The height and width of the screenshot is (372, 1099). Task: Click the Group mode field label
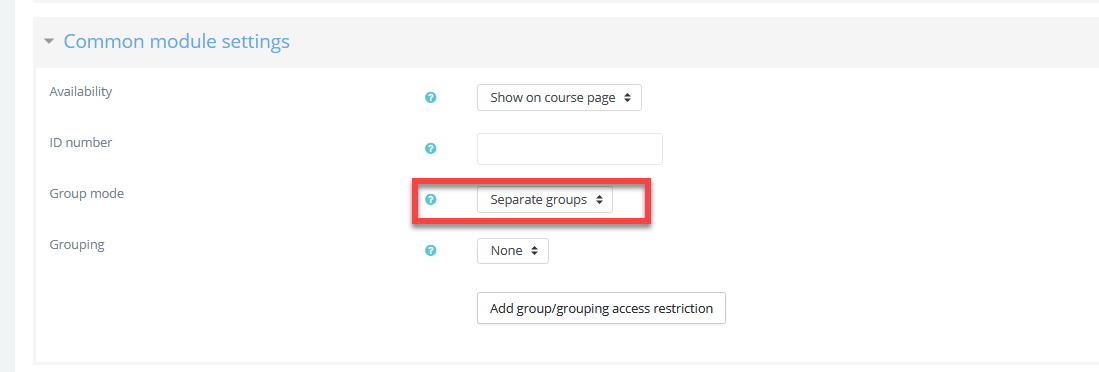86,194
